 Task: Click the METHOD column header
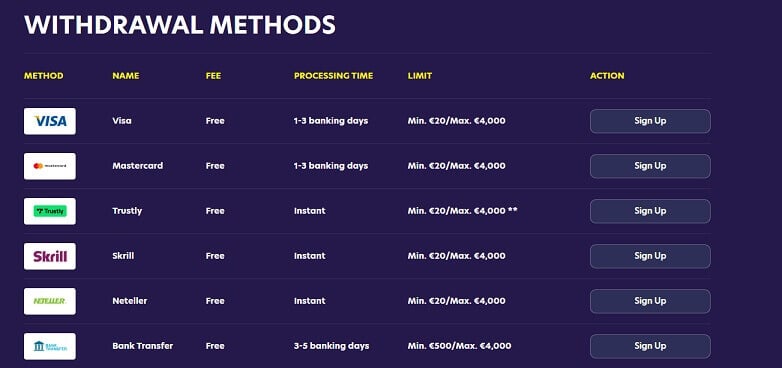44,76
